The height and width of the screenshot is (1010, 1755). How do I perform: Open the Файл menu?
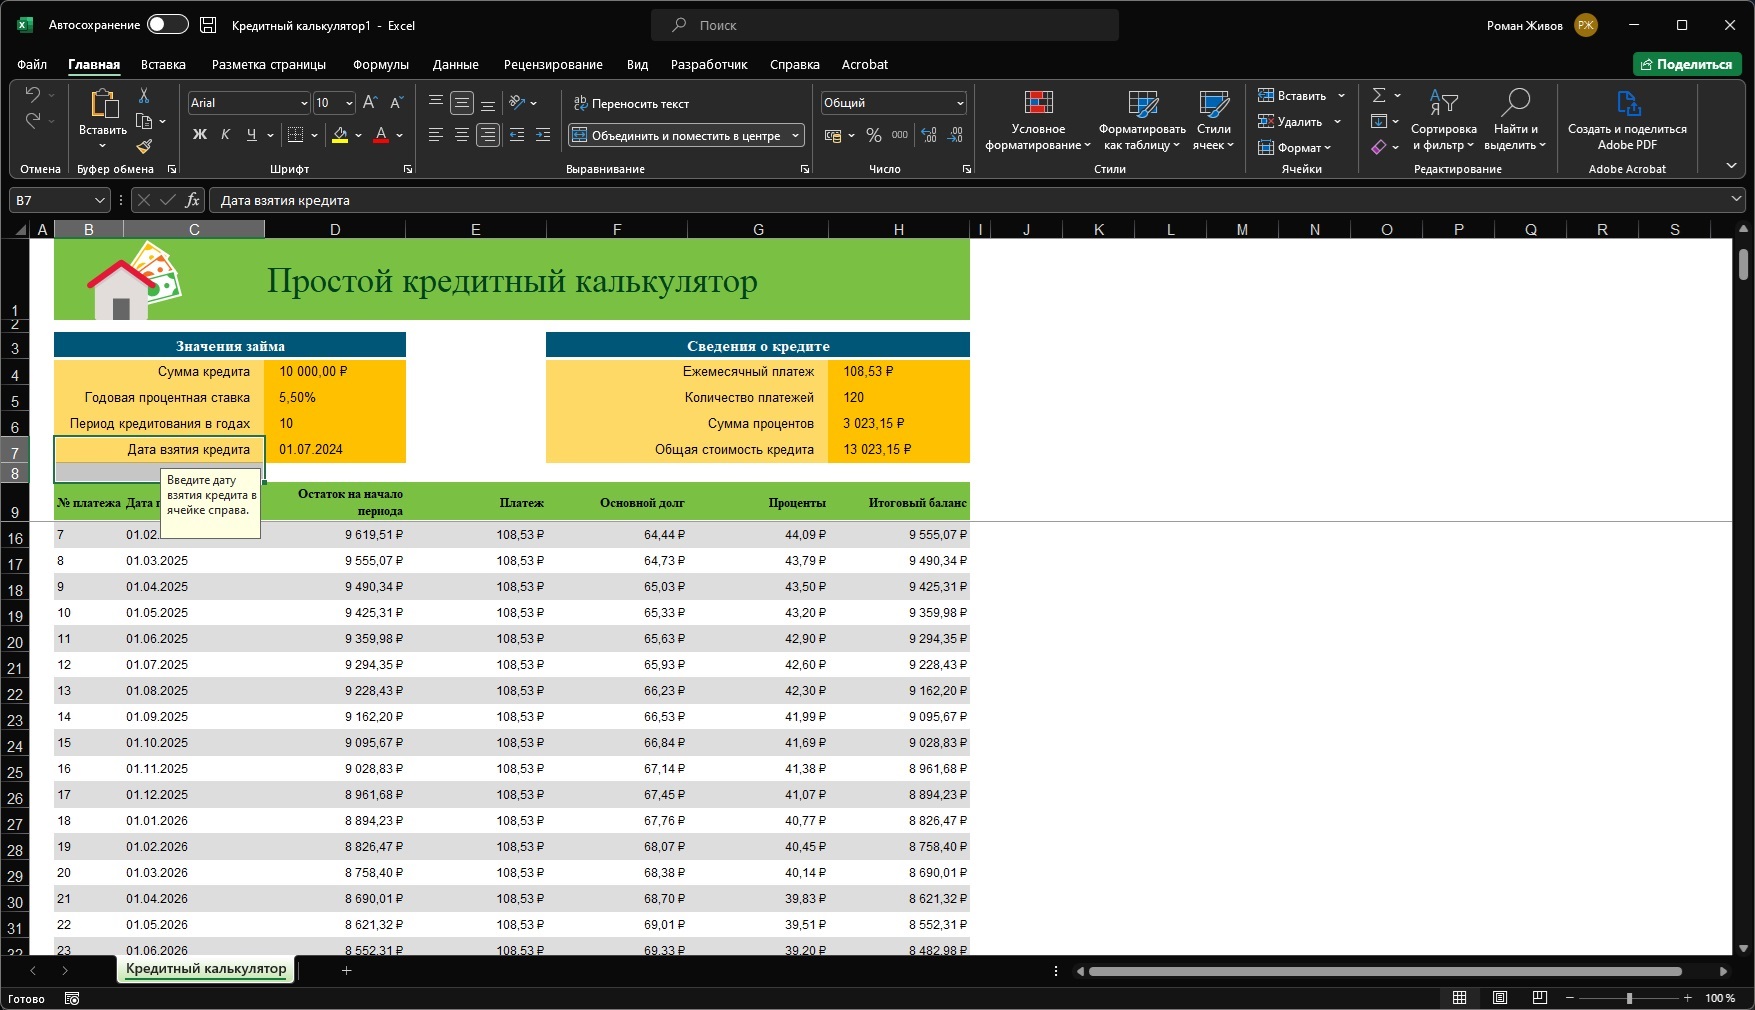32,64
